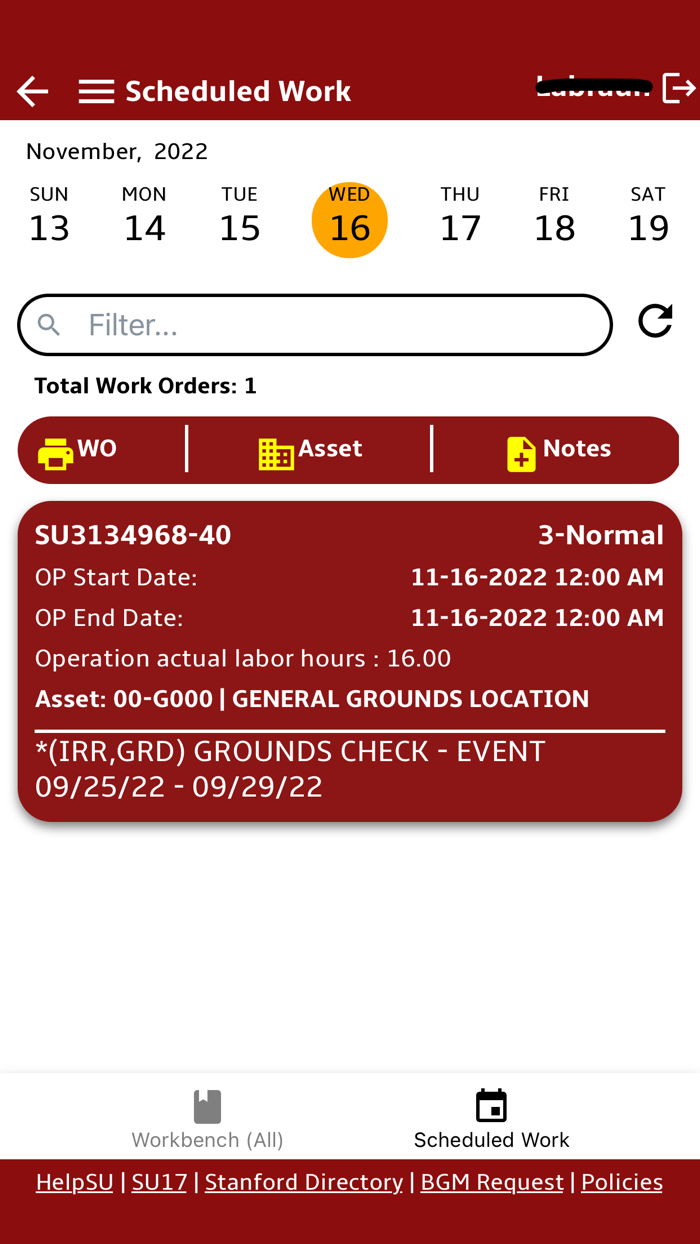This screenshot has height=1244, width=700.
Task: Tap the logout icon
Action: (679, 88)
